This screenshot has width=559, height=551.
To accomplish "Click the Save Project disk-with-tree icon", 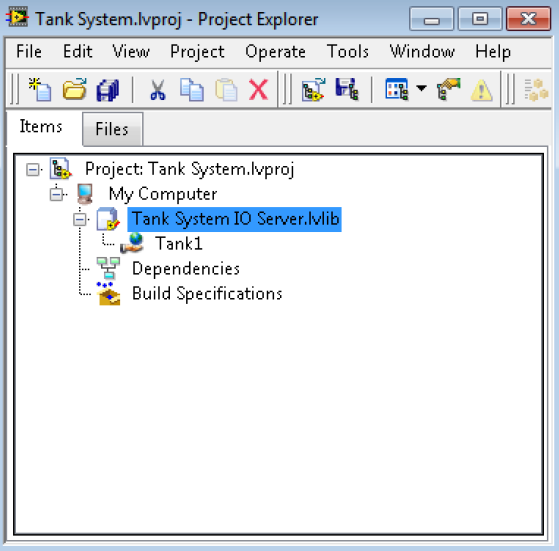I will 347,89.
